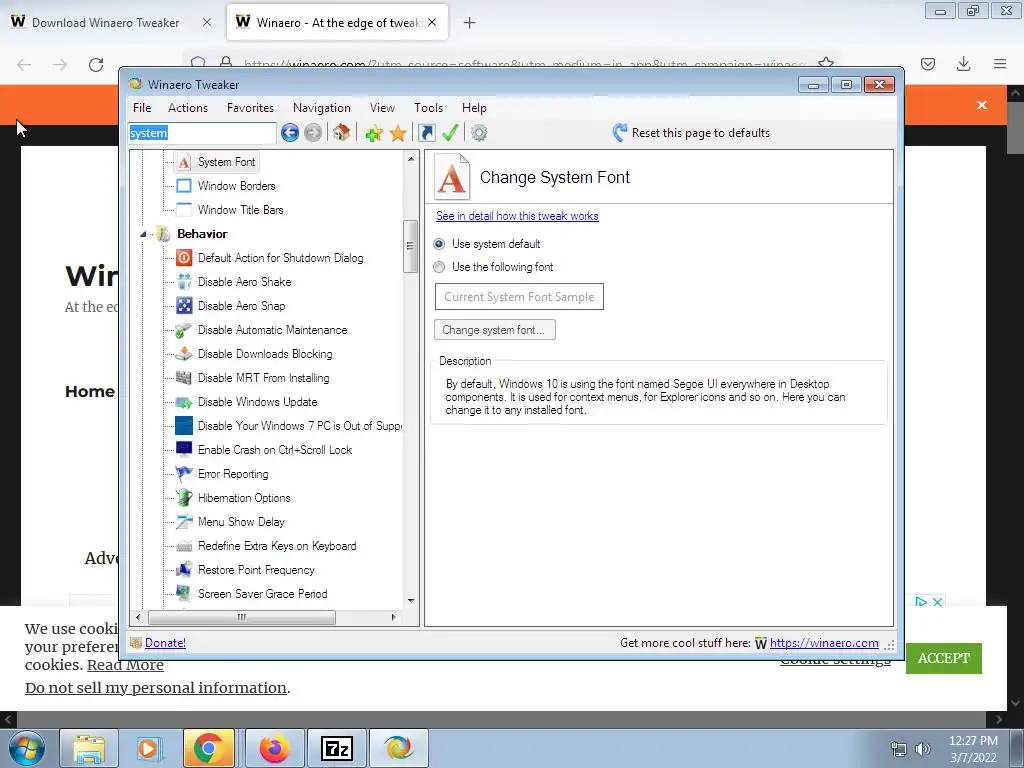
Task: Open settings using the gear toolbar icon
Action: pos(479,133)
